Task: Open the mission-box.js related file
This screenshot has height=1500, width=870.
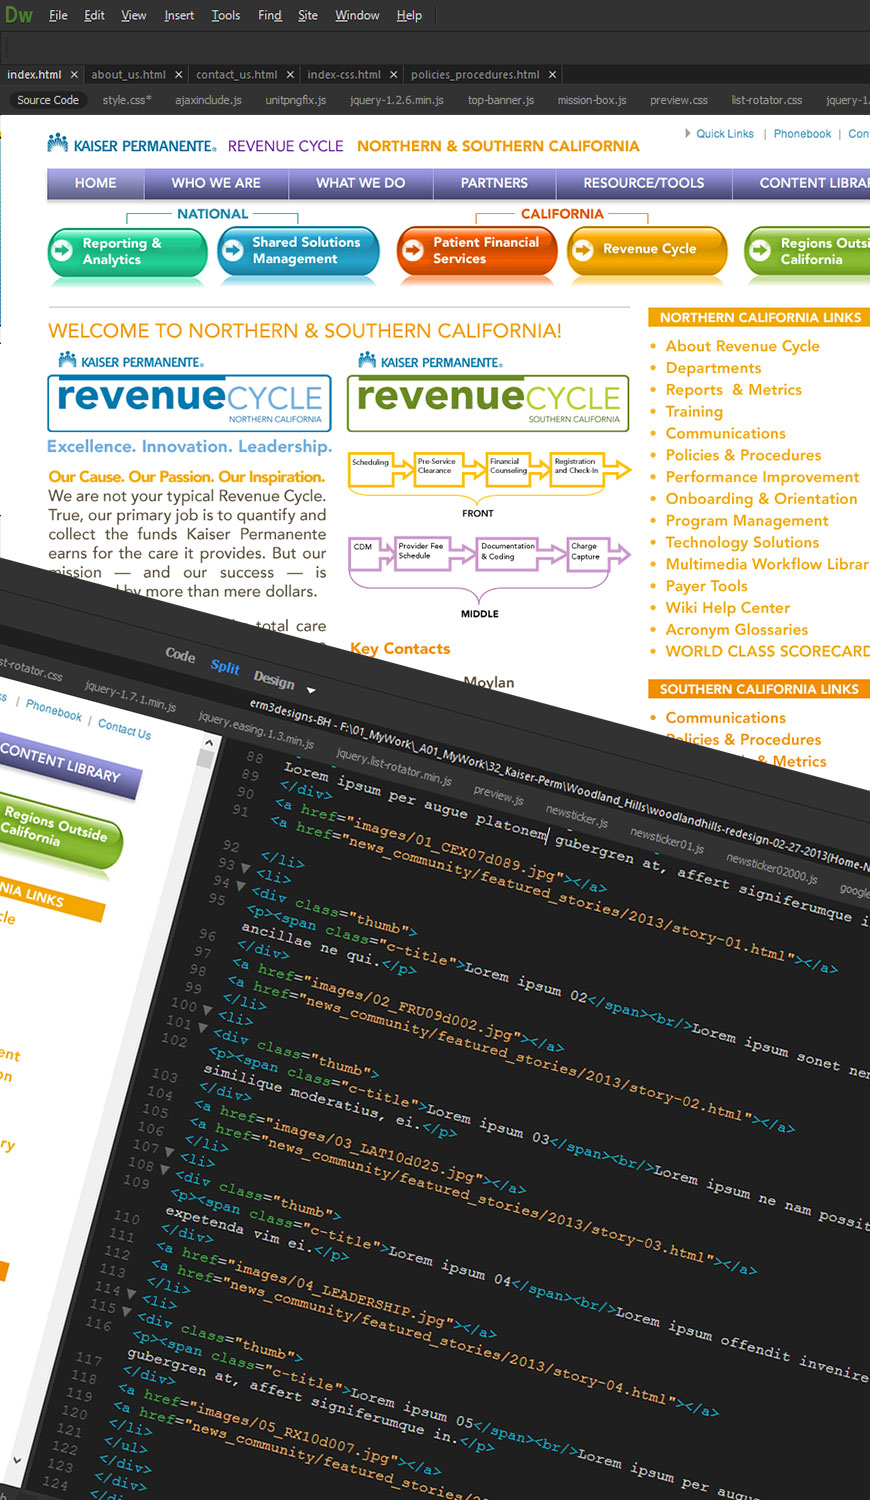Action: pos(592,100)
